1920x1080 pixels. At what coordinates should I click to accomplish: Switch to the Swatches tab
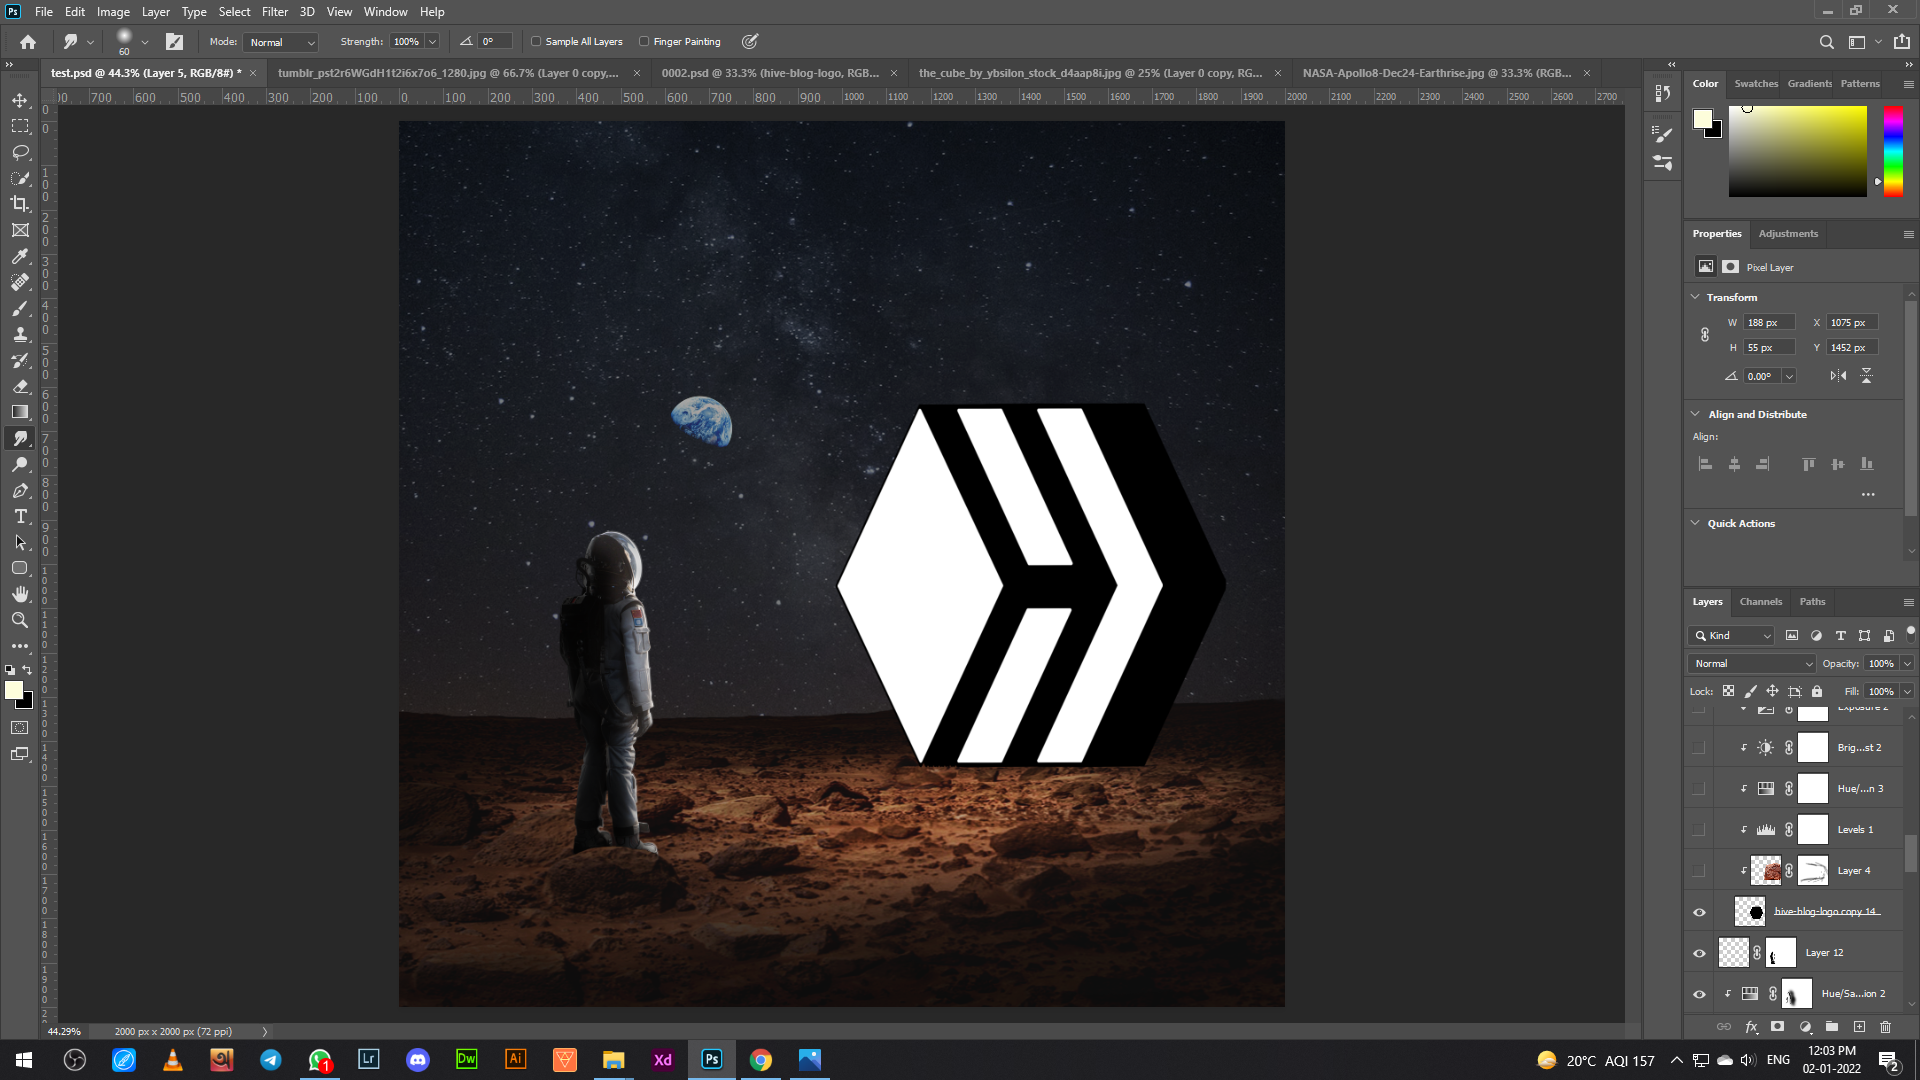point(1756,84)
